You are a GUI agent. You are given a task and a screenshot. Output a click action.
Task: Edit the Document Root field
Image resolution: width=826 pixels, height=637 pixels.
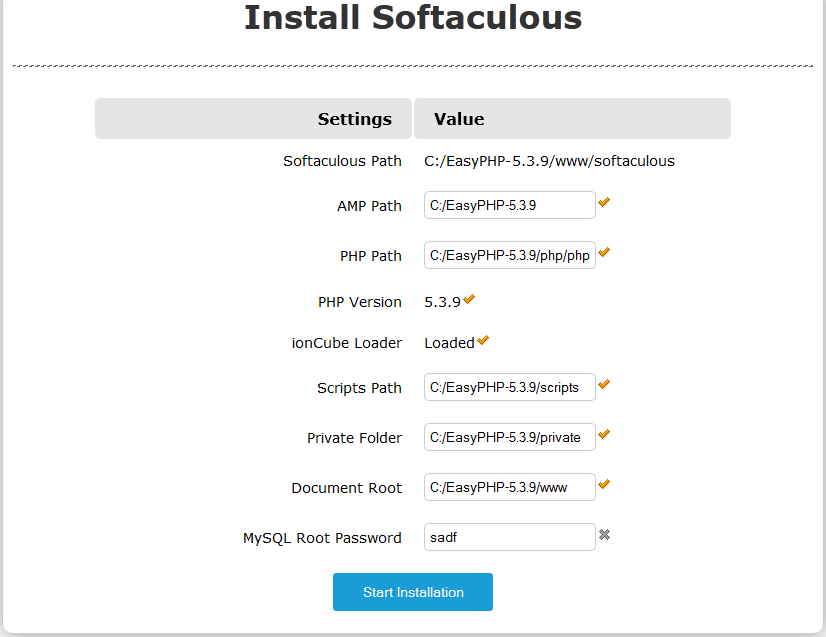[x=509, y=487]
